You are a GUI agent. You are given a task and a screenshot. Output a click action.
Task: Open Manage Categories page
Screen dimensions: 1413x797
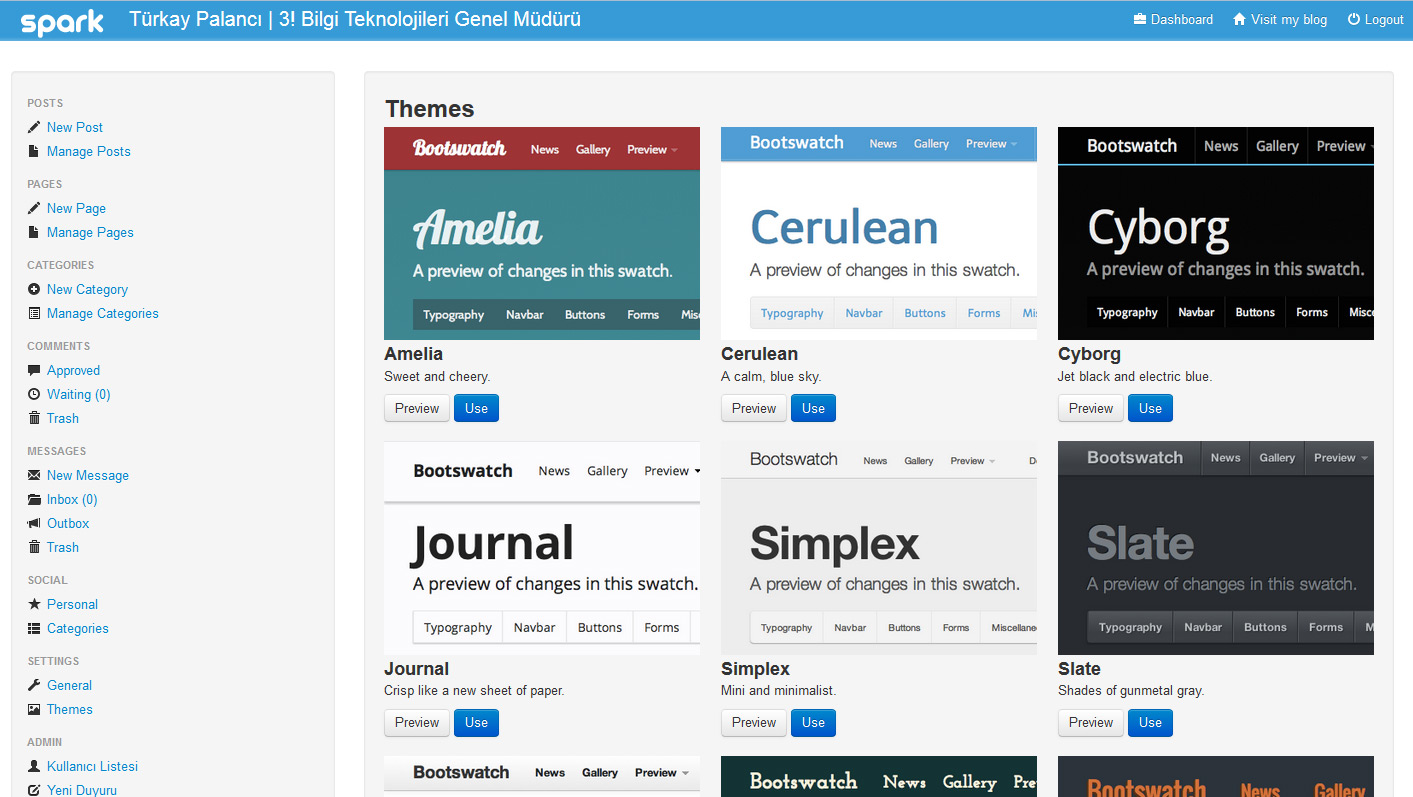pyautogui.click(x=103, y=313)
